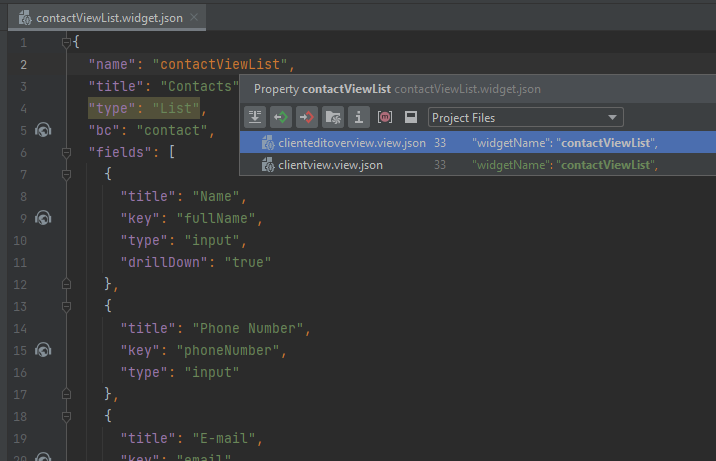Click the "true" value on line 11
The height and width of the screenshot is (461, 716).
[247, 262]
